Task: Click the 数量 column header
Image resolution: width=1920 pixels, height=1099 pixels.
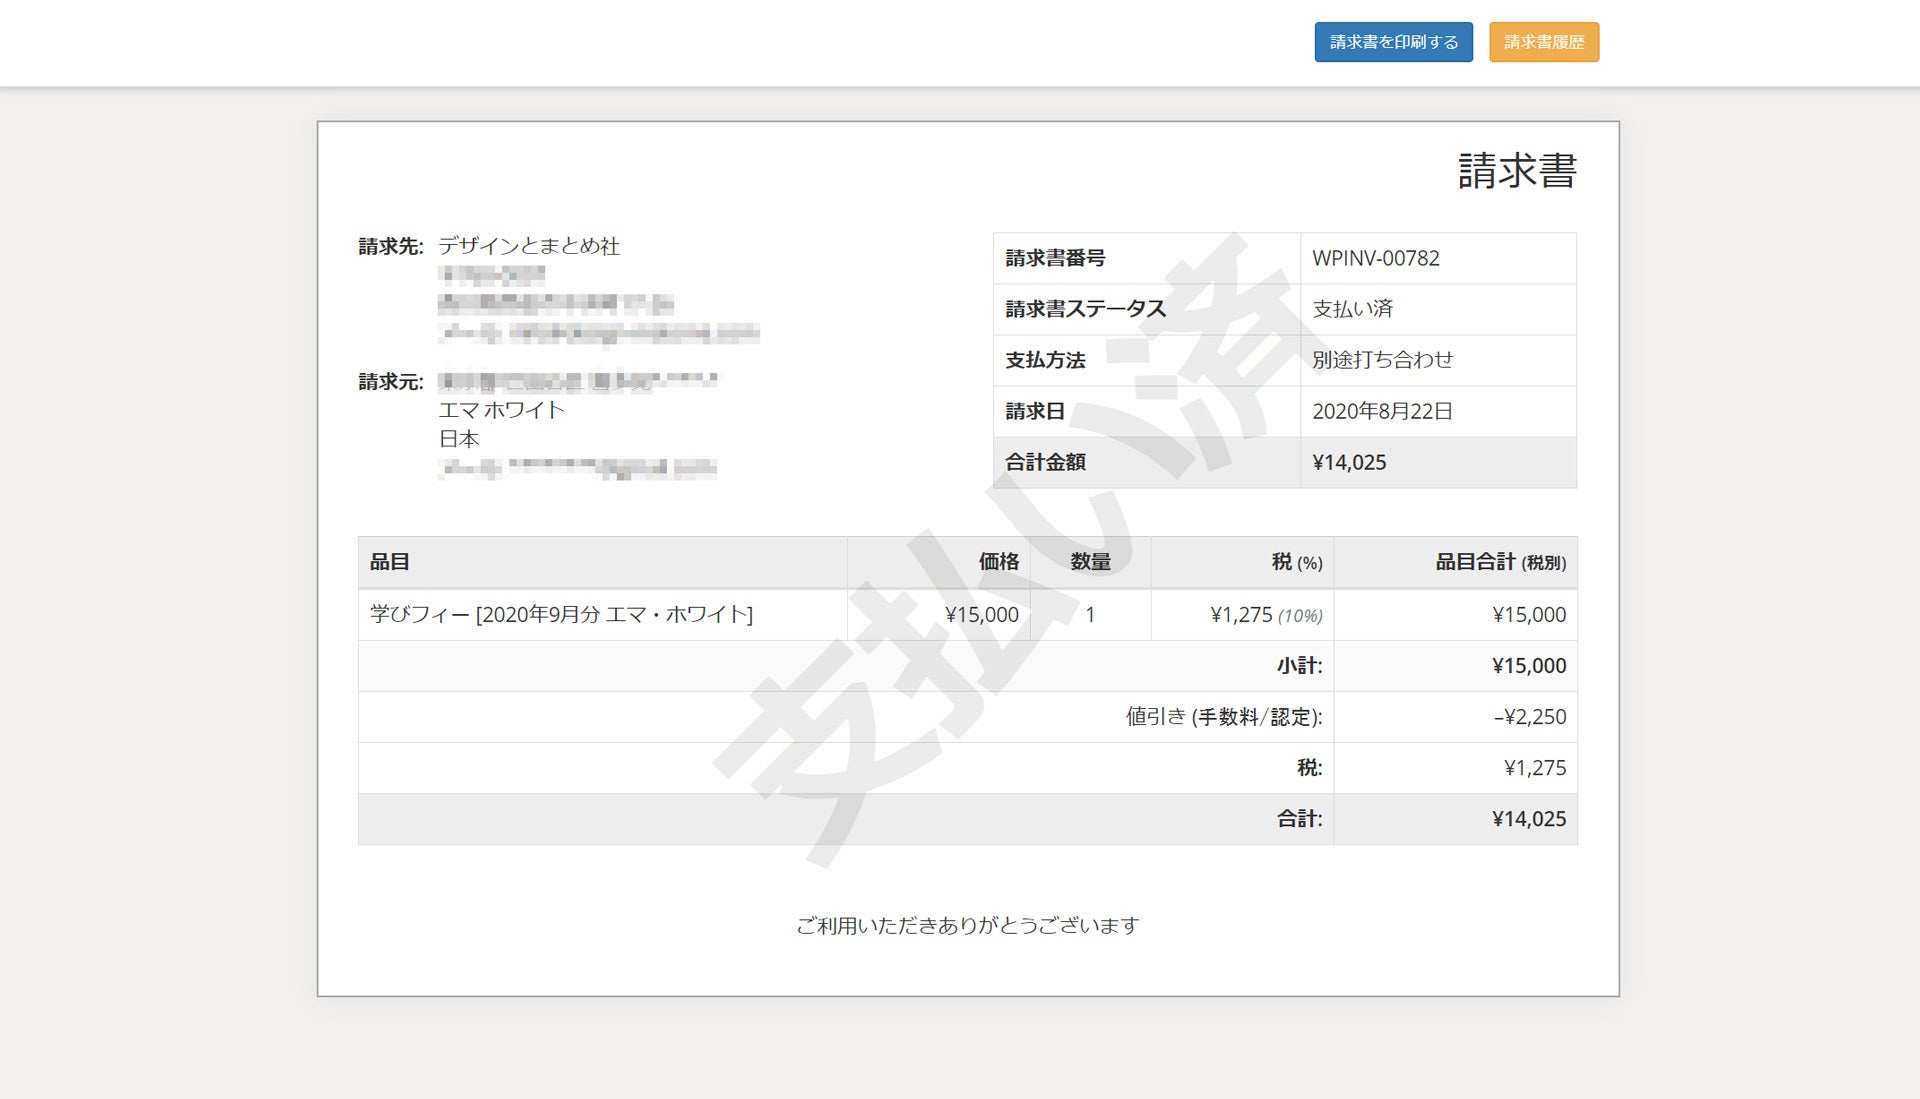Action: tap(1090, 562)
